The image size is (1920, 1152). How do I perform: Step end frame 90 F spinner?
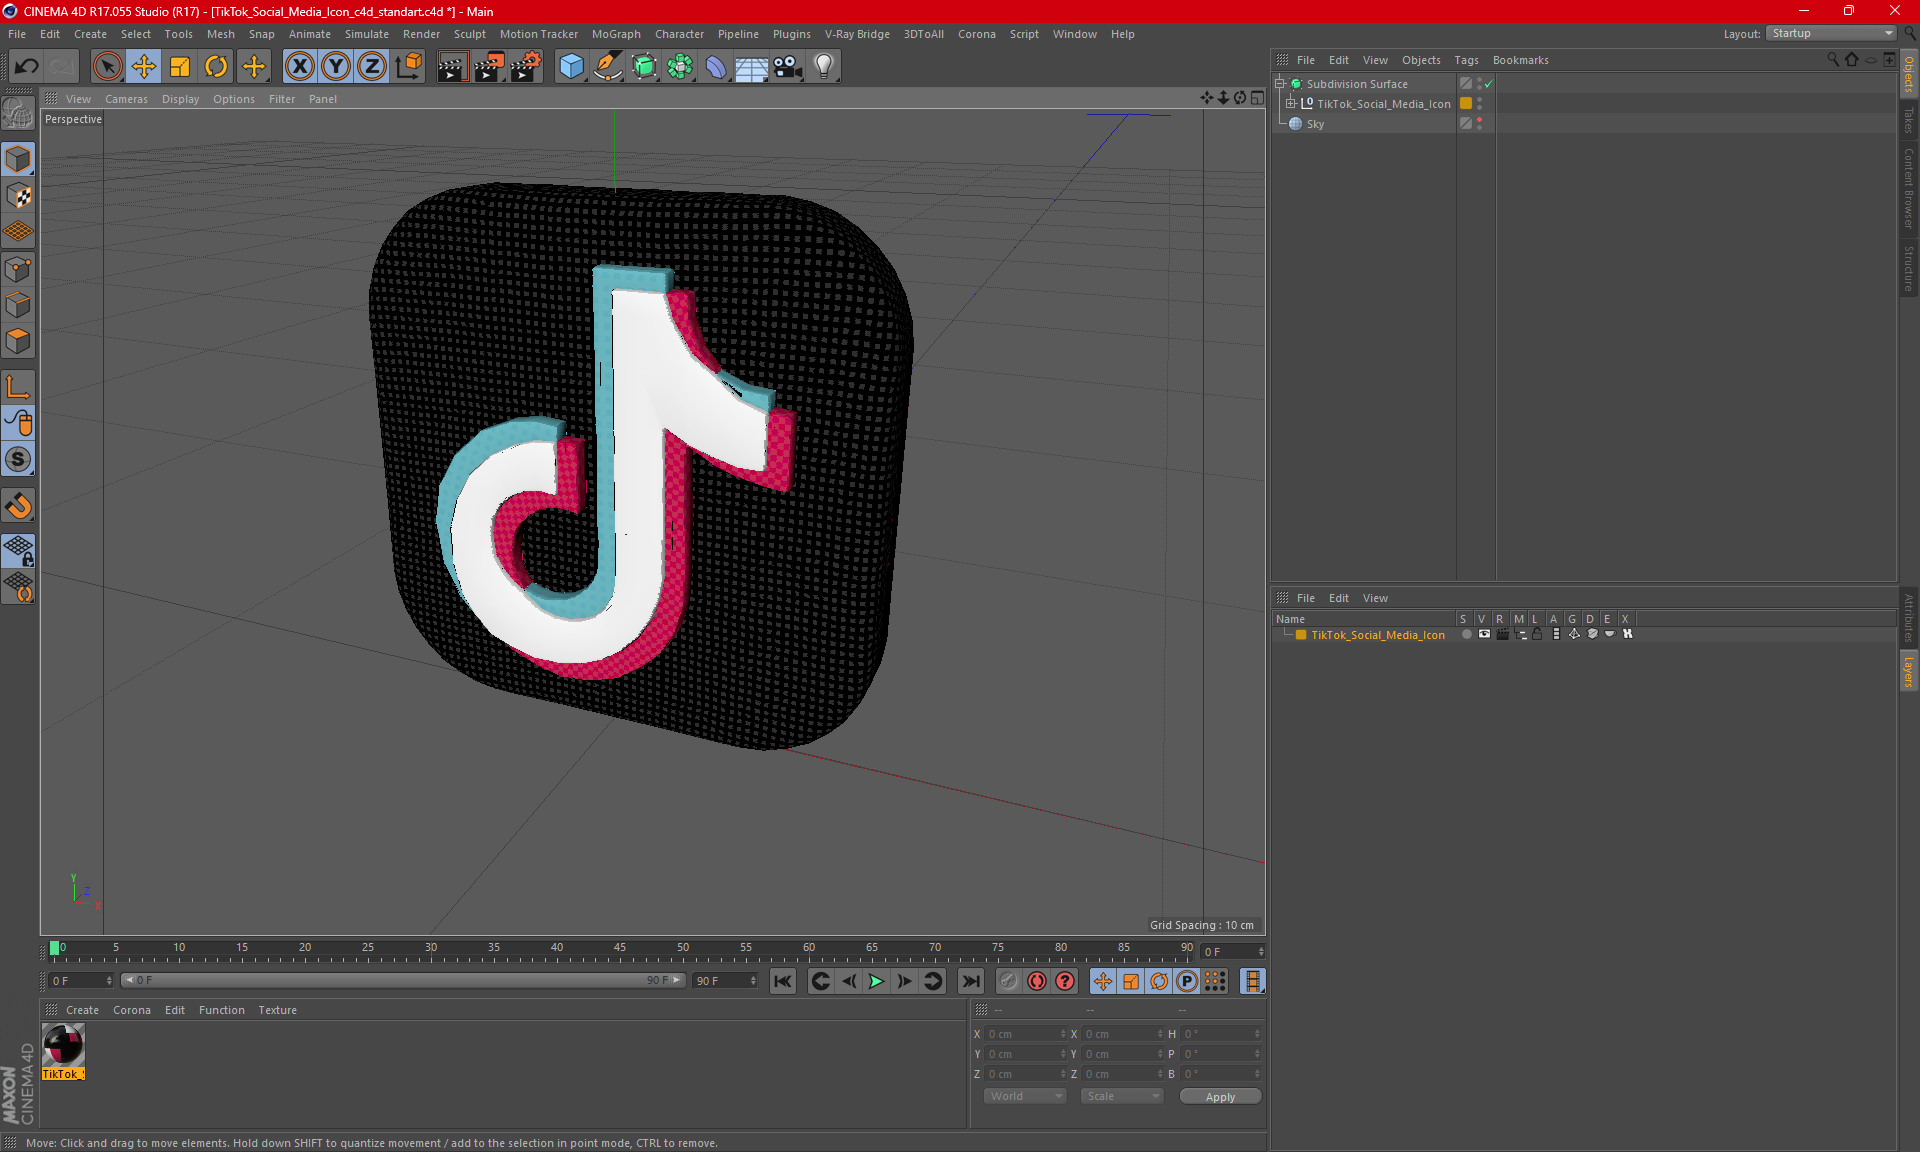tap(753, 981)
